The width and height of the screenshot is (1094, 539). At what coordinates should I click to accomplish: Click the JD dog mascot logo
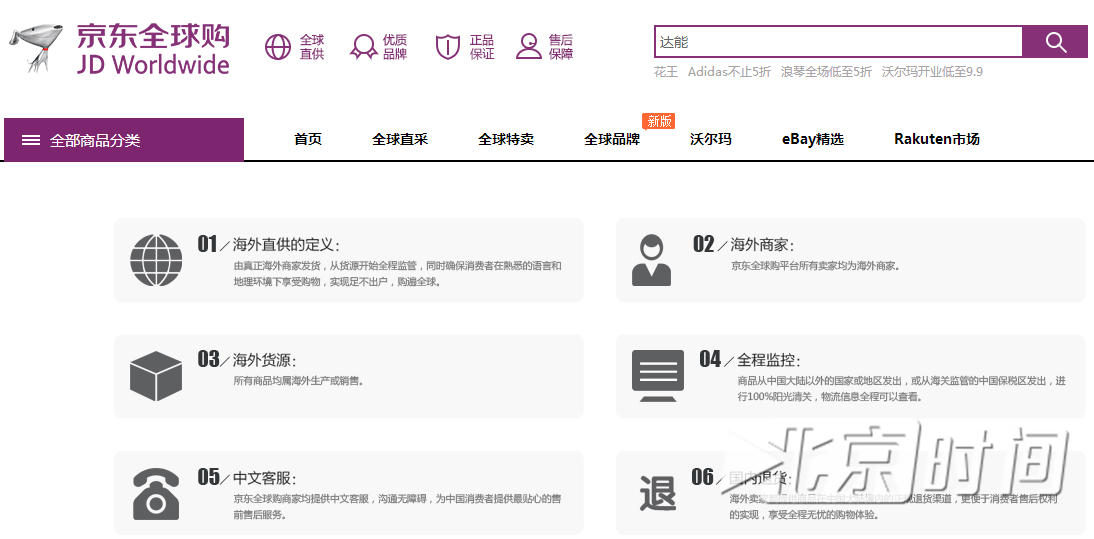coord(36,47)
